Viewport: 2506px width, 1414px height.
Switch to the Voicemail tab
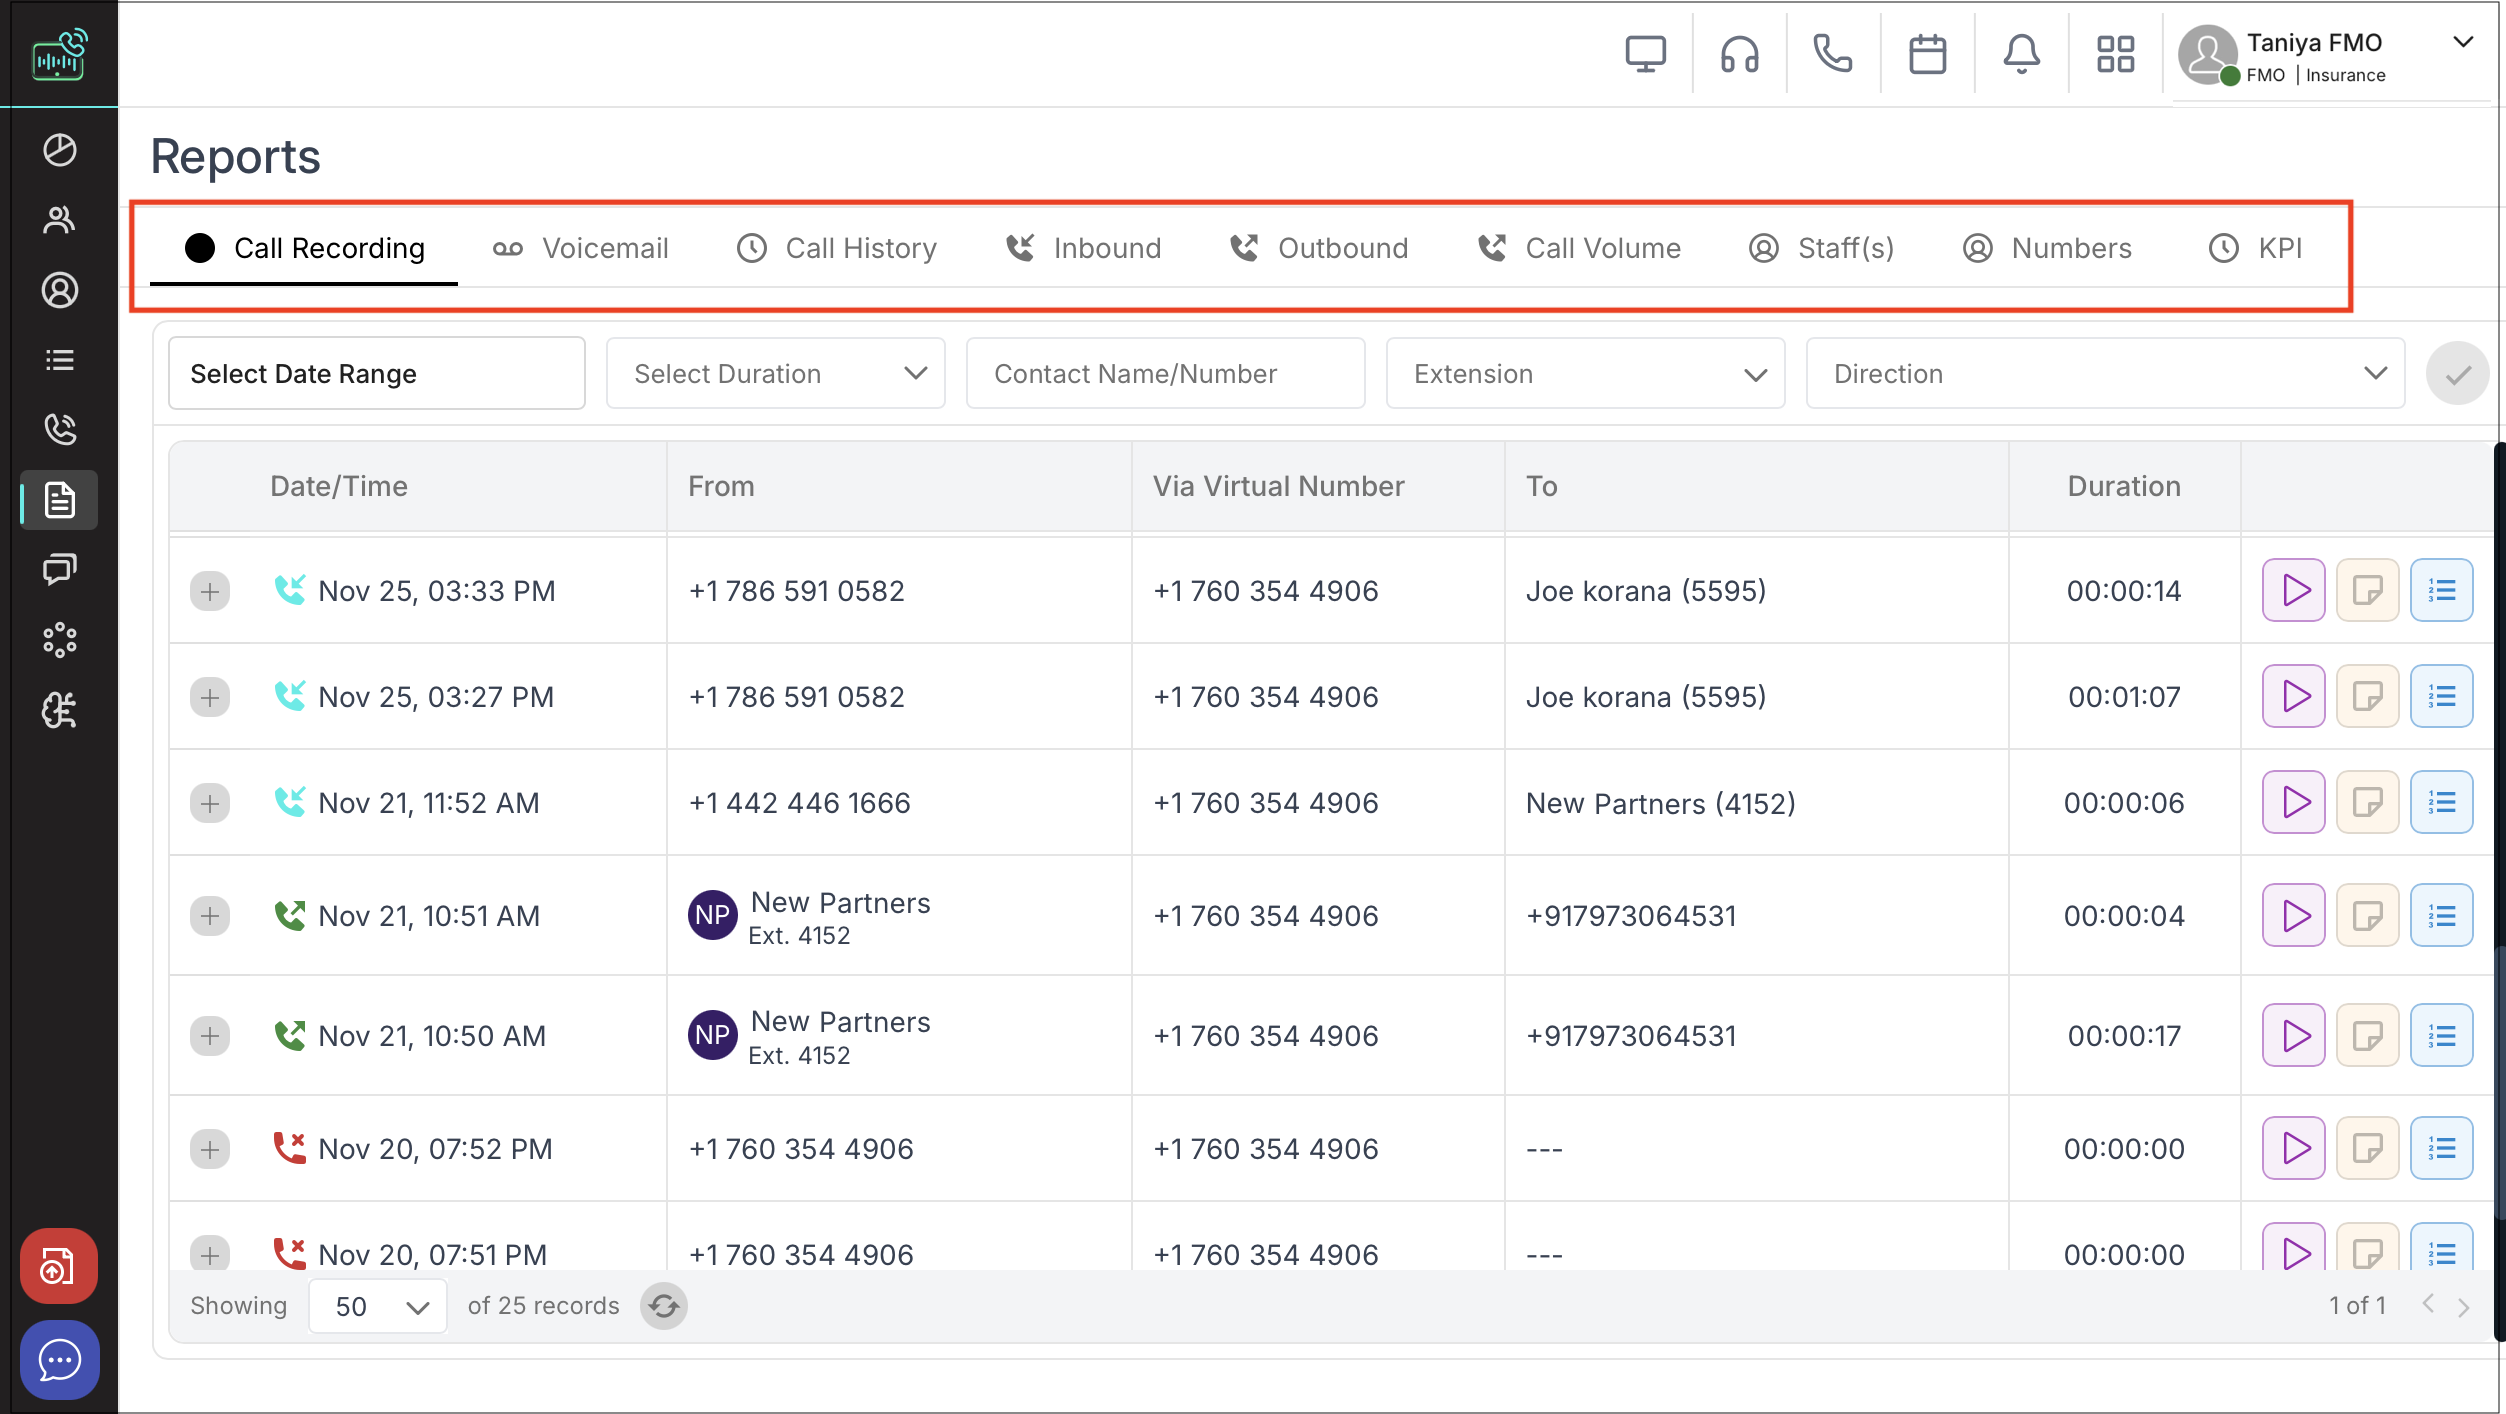tap(581, 248)
